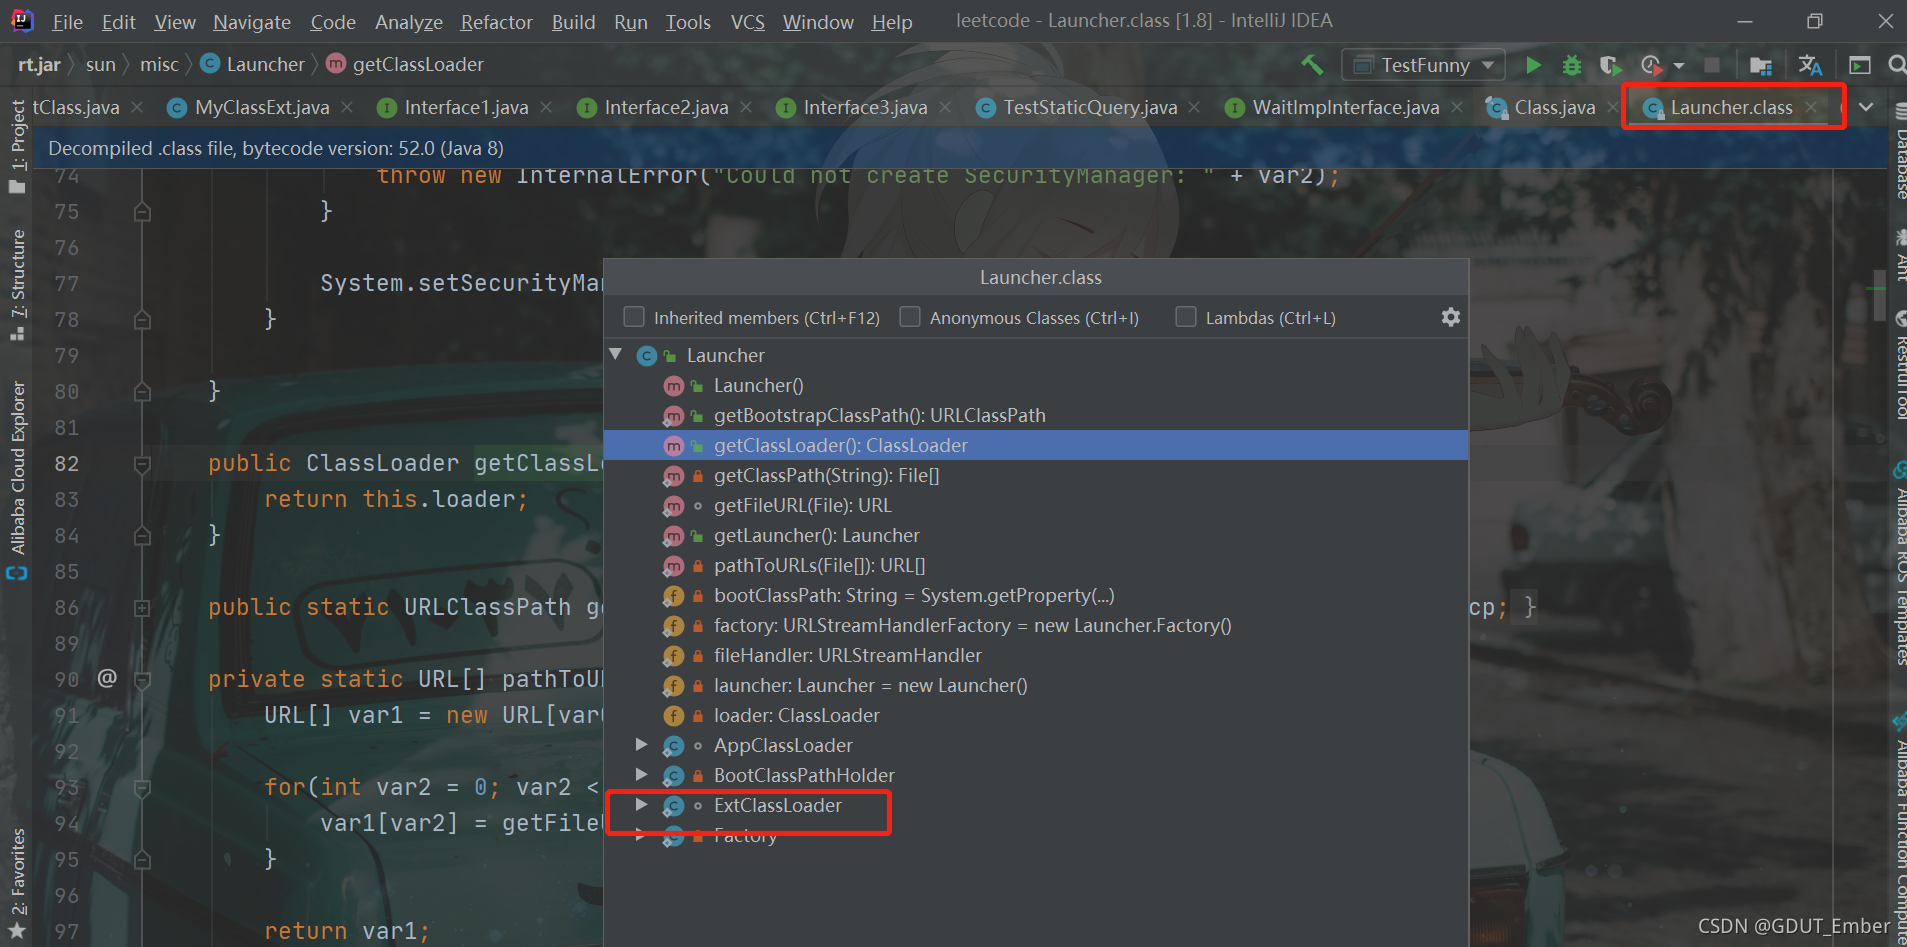Viewport: 1907px width, 947px height.
Task: Open Project Structure folder icon
Action: (x=1761, y=66)
